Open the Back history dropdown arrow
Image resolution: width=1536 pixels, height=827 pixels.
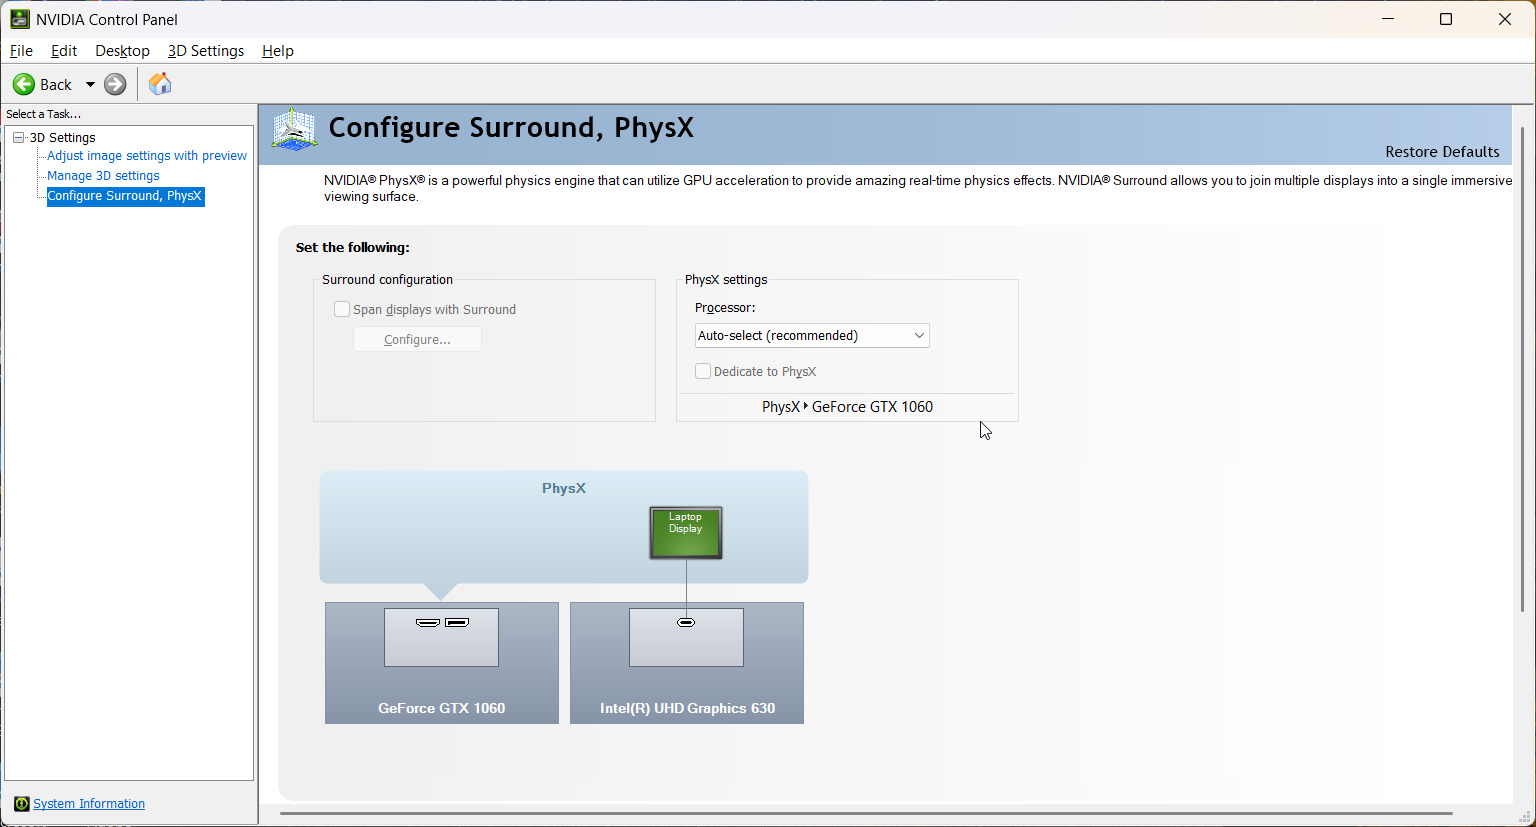(90, 84)
